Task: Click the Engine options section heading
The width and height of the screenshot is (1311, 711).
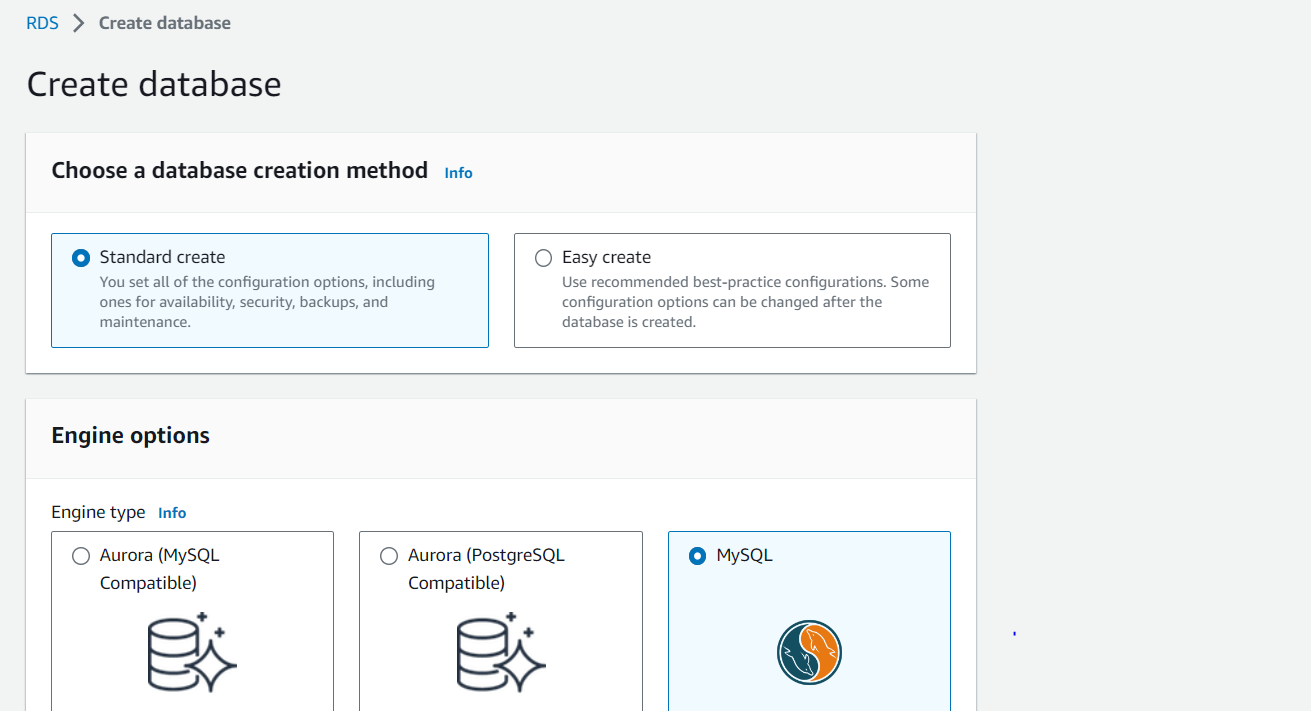Action: point(131,436)
